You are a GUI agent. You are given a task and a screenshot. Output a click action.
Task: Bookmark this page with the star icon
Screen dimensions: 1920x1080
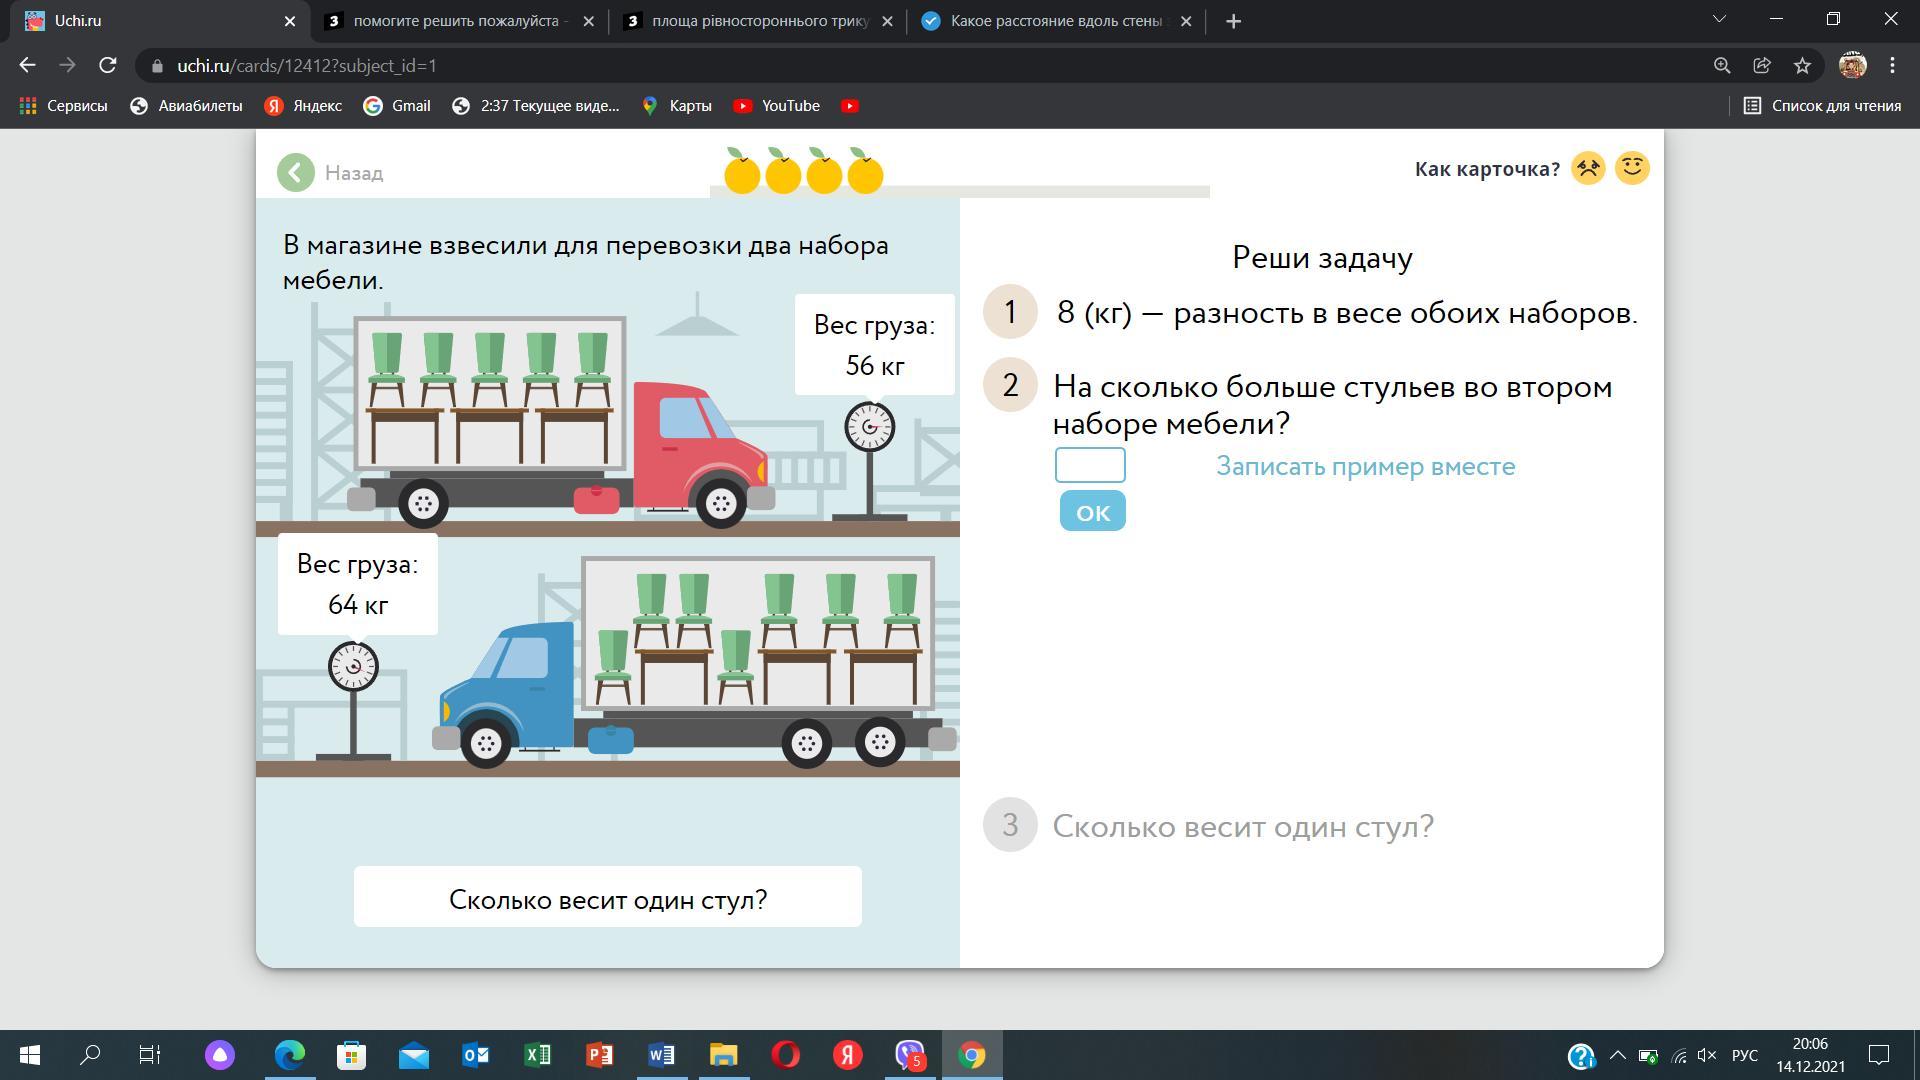coord(1802,65)
